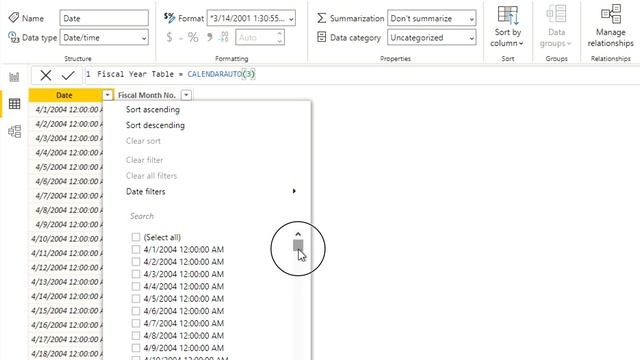Choose Sort ascending
640x360 pixels.
click(153, 109)
